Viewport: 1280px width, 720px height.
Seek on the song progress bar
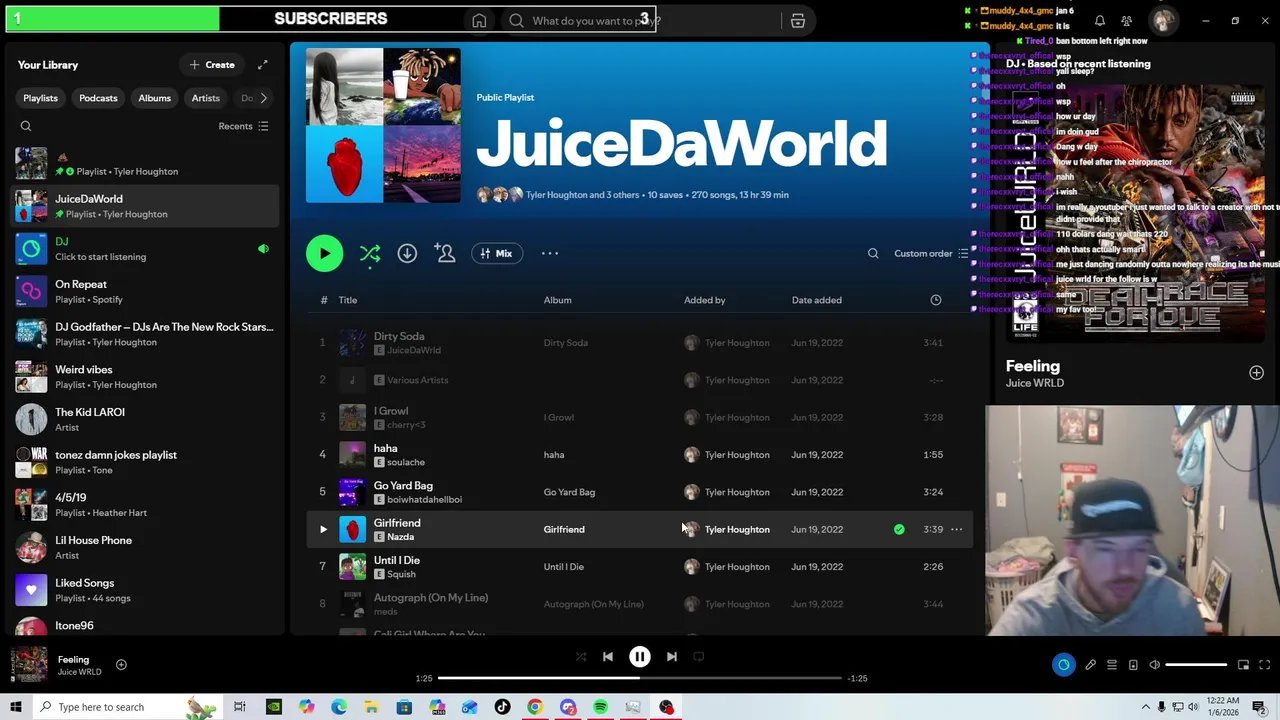click(x=640, y=678)
